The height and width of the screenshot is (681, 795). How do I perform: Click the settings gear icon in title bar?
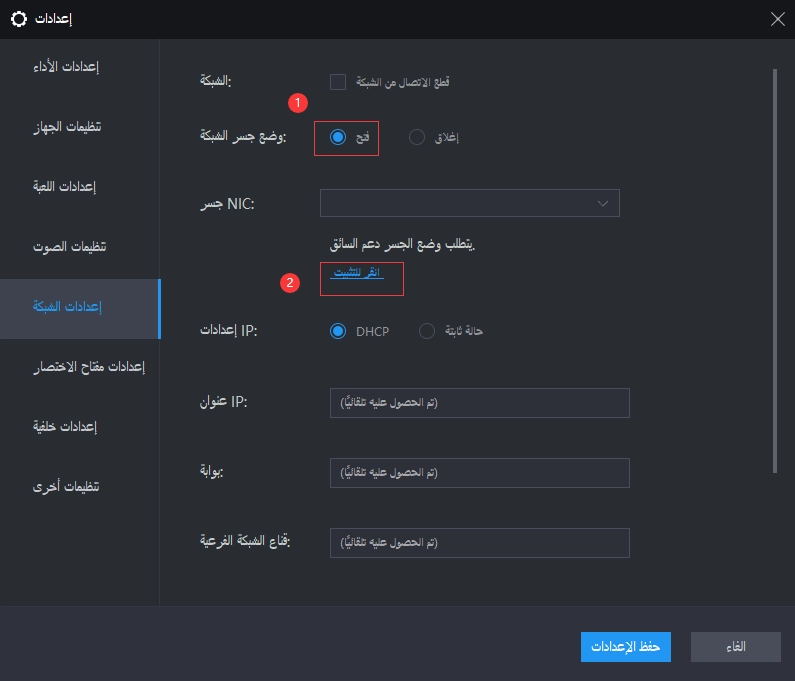coord(19,19)
